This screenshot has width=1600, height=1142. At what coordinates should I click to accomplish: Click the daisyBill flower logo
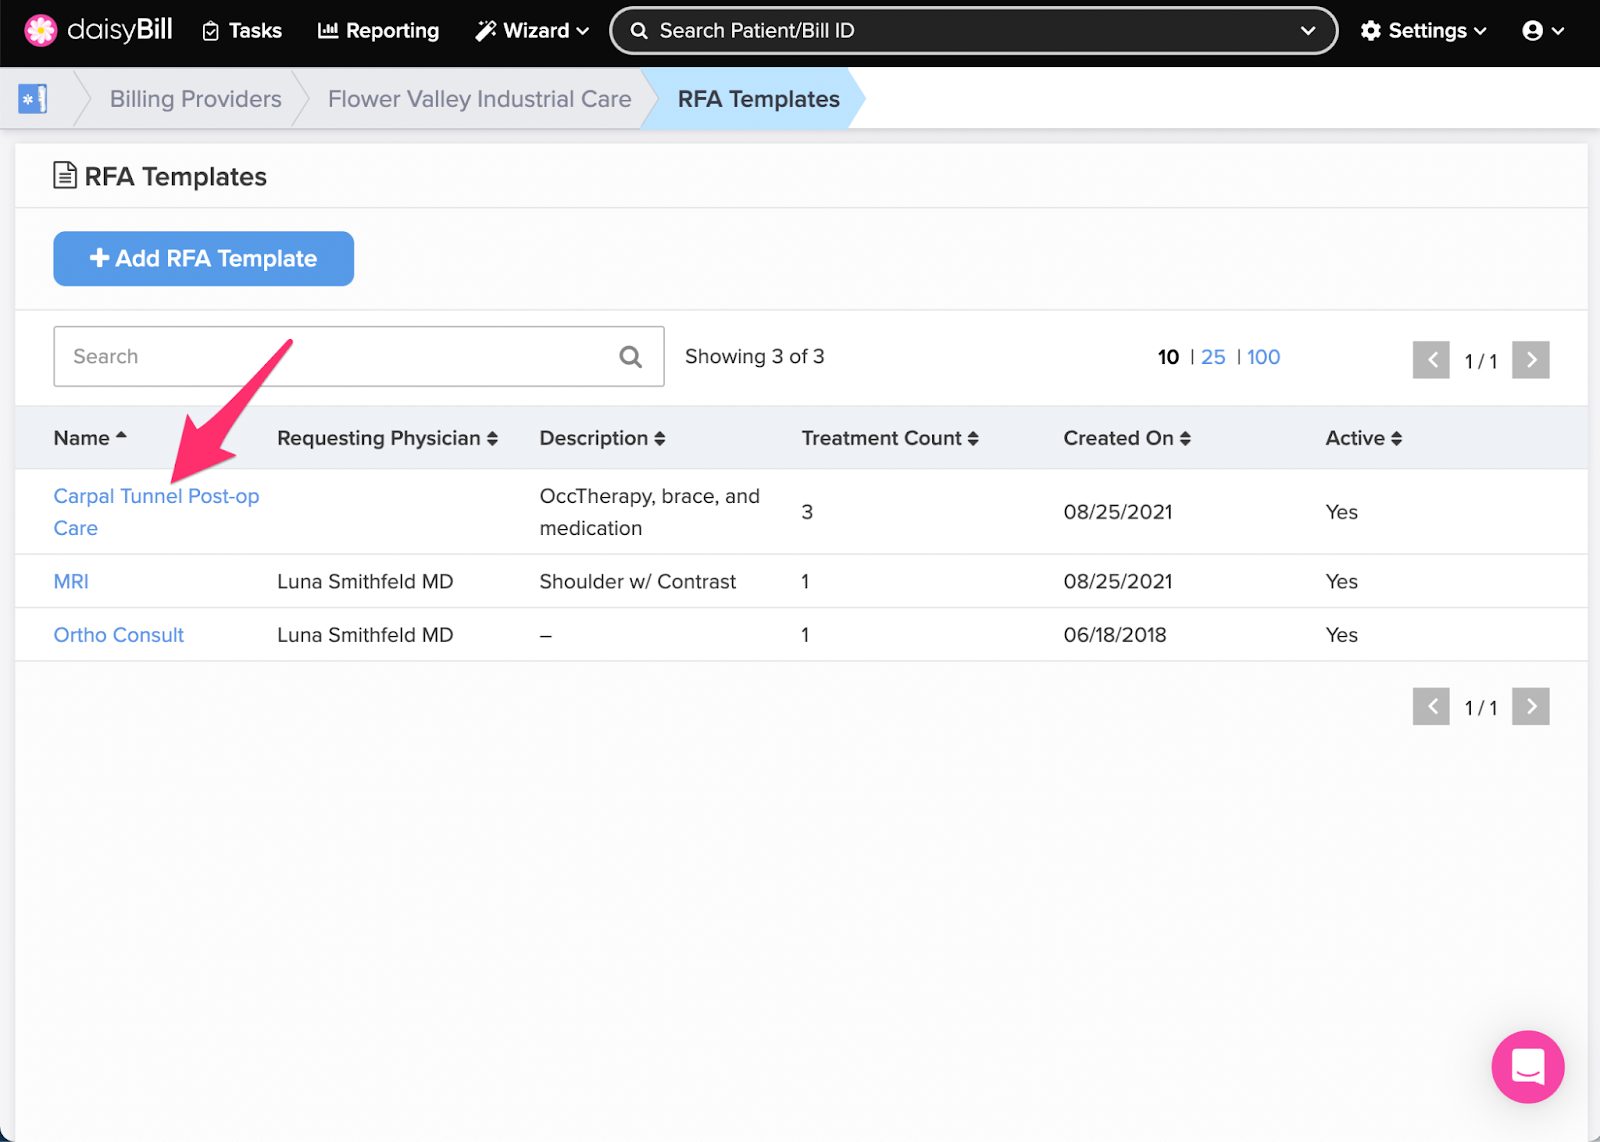(x=41, y=31)
